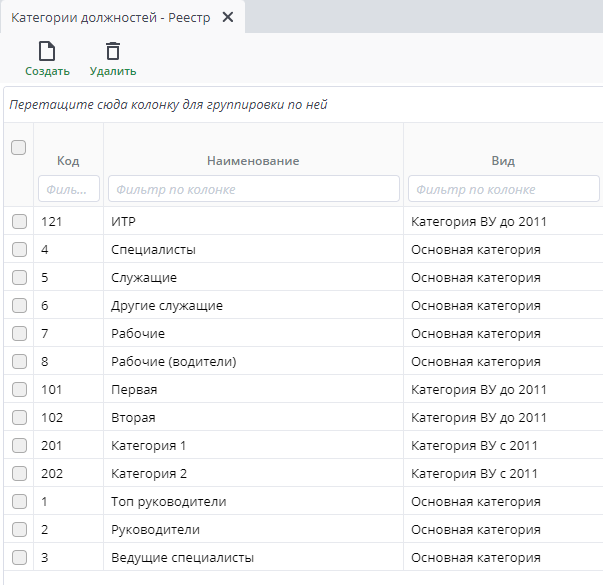Open the Категории должностей - Реестр tab
603x585 pixels.
tap(111, 17)
